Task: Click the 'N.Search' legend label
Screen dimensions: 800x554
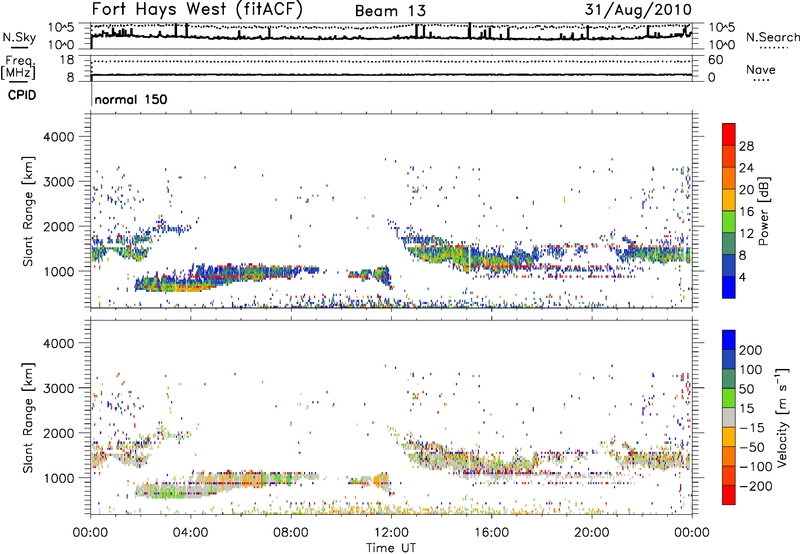Action: coord(773,37)
